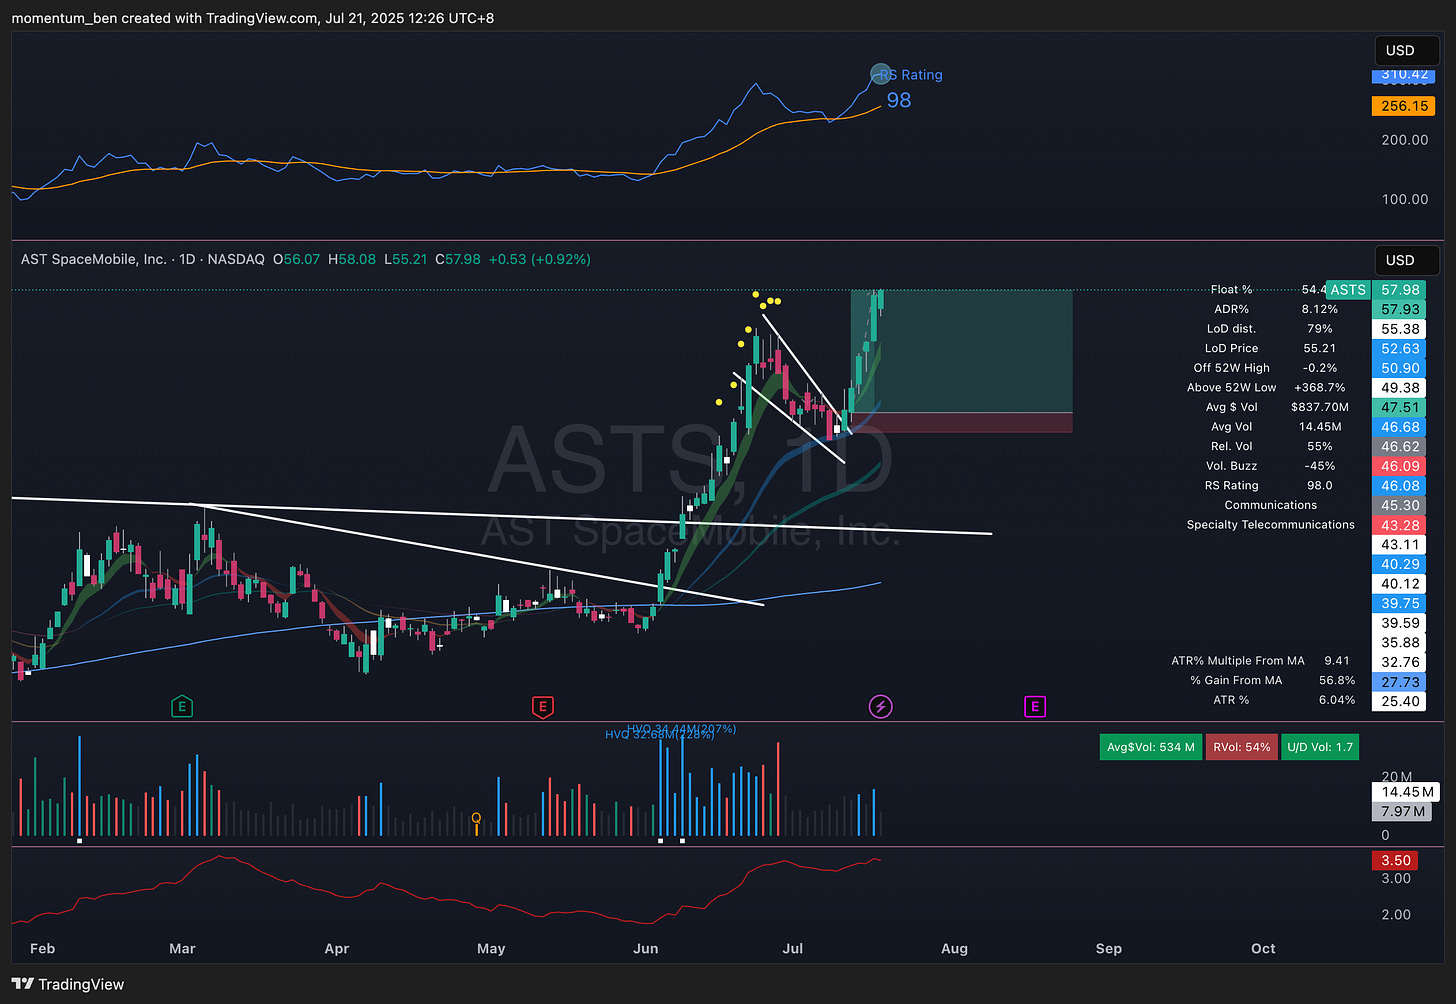Click the red E earnings marker
Viewport: 1456px width, 1004px height.
[542, 707]
